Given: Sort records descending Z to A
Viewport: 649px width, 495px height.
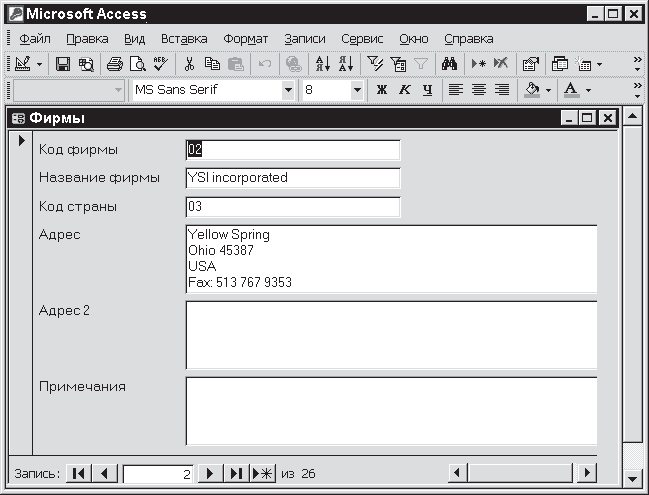Looking at the screenshot, I should [x=346, y=64].
